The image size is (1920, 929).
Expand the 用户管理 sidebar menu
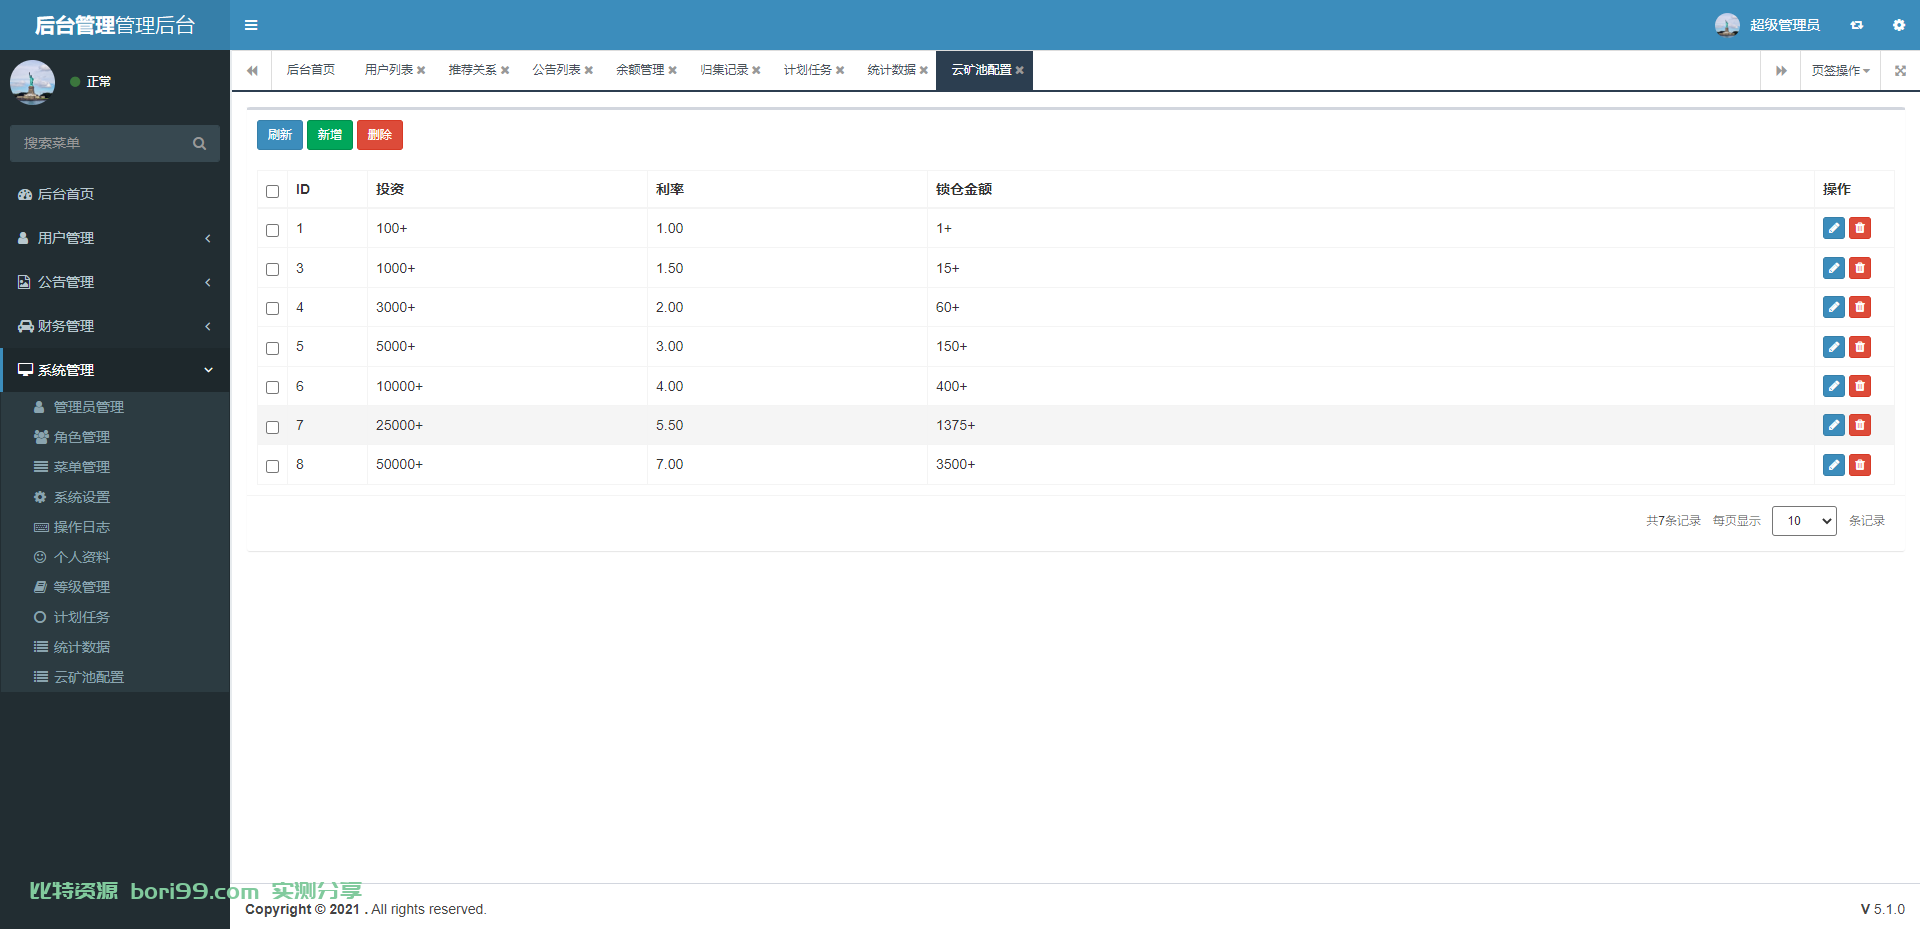click(x=115, y=238)
